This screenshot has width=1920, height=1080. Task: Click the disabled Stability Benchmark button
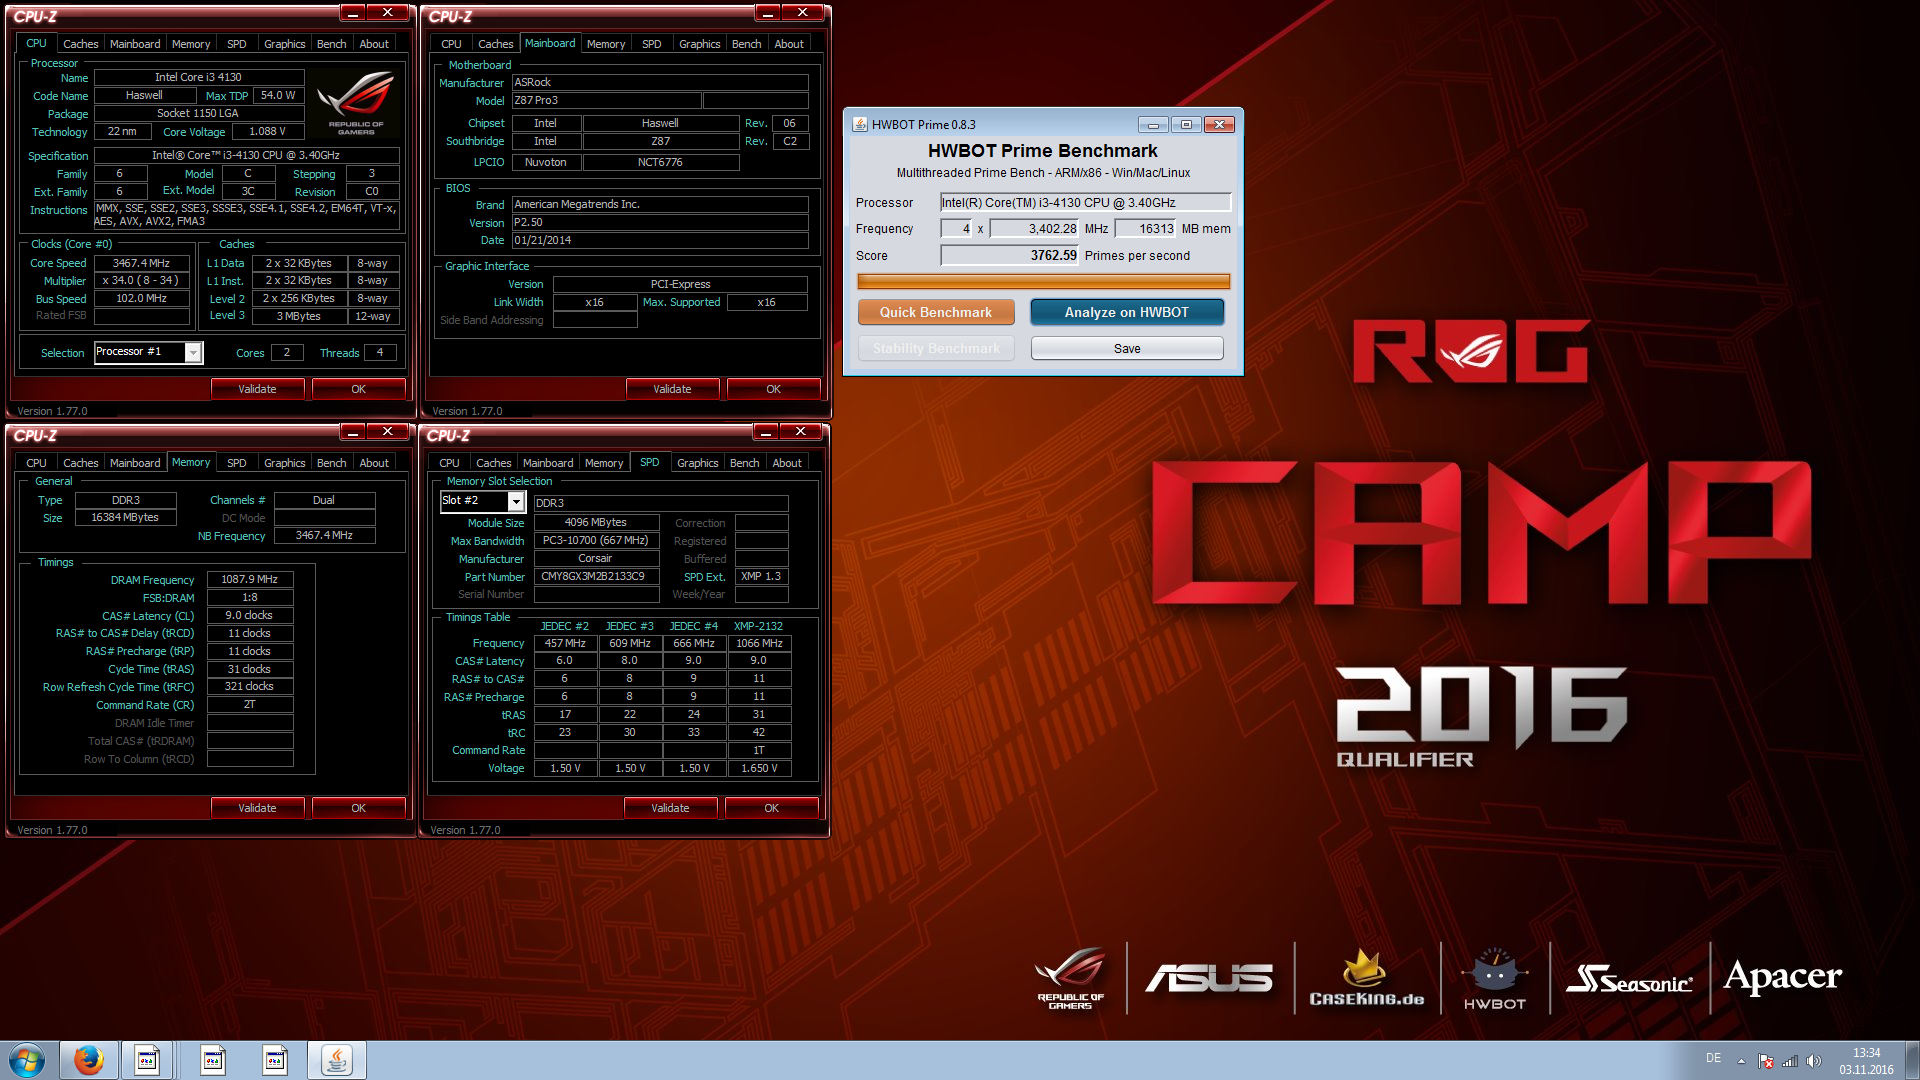[x=936, y=348]
